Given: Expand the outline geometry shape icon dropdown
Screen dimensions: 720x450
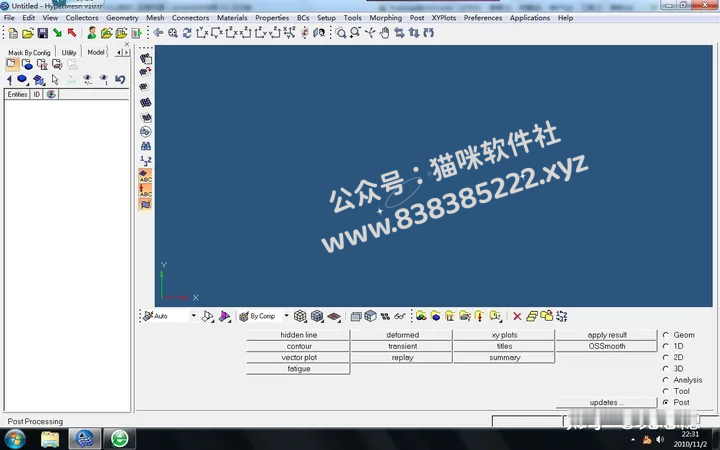Looking at the screenshot, I should 208,316.
